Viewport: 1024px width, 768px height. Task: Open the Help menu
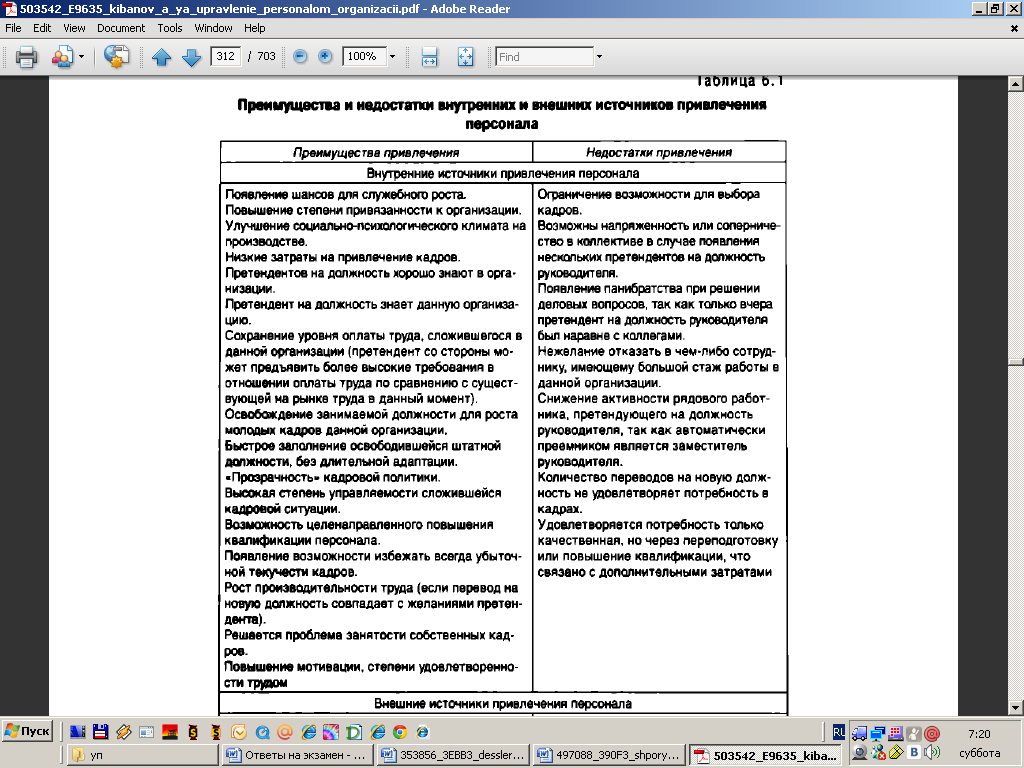[x=255, y=28]
